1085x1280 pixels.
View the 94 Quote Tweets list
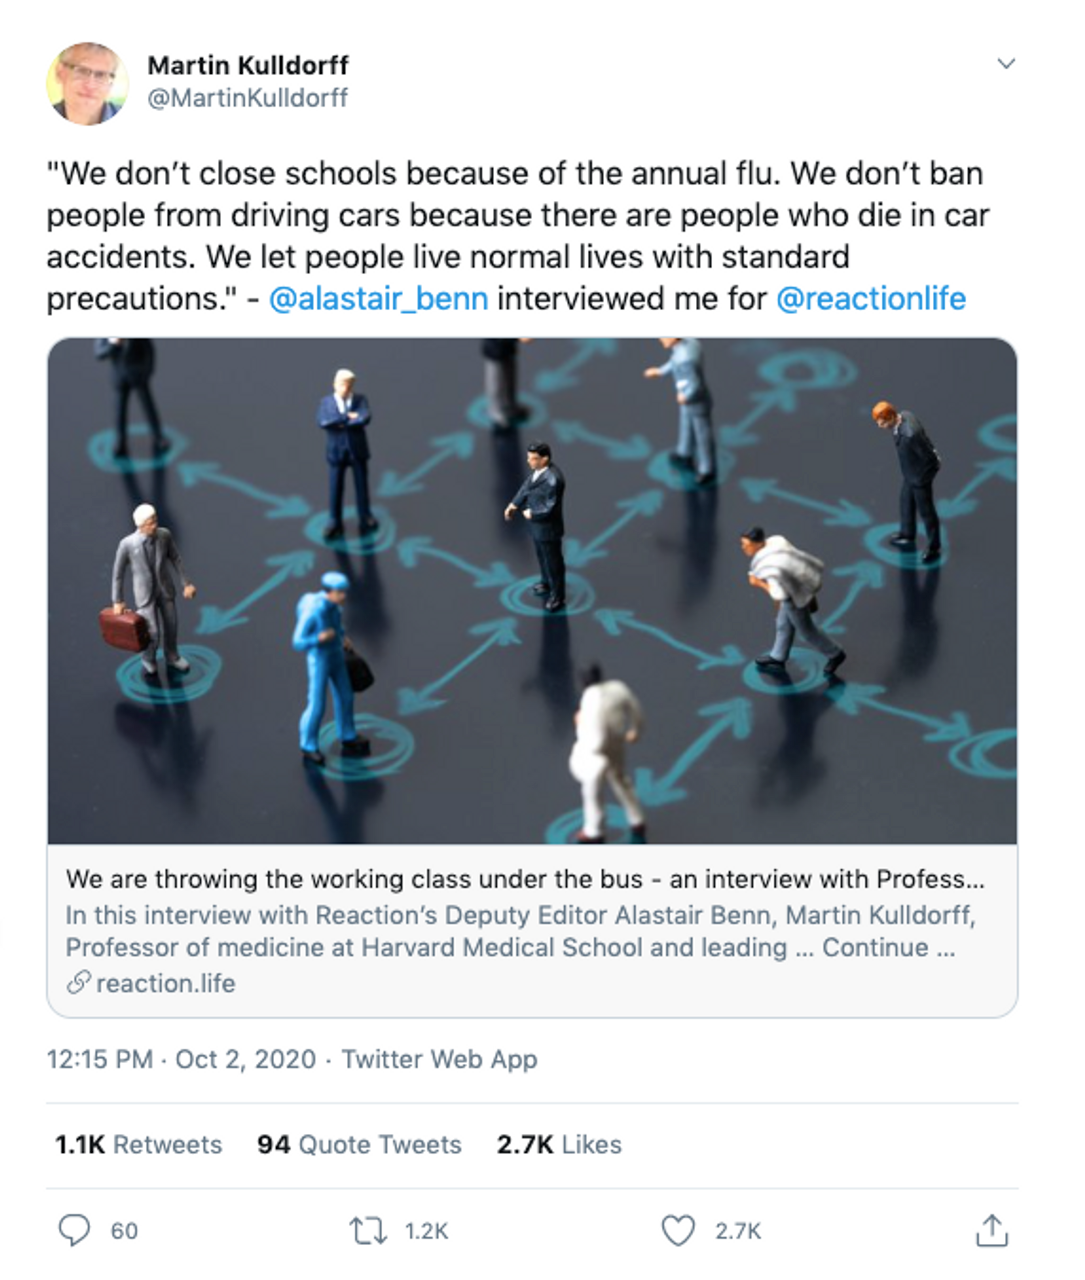(x=359, y=1144)
